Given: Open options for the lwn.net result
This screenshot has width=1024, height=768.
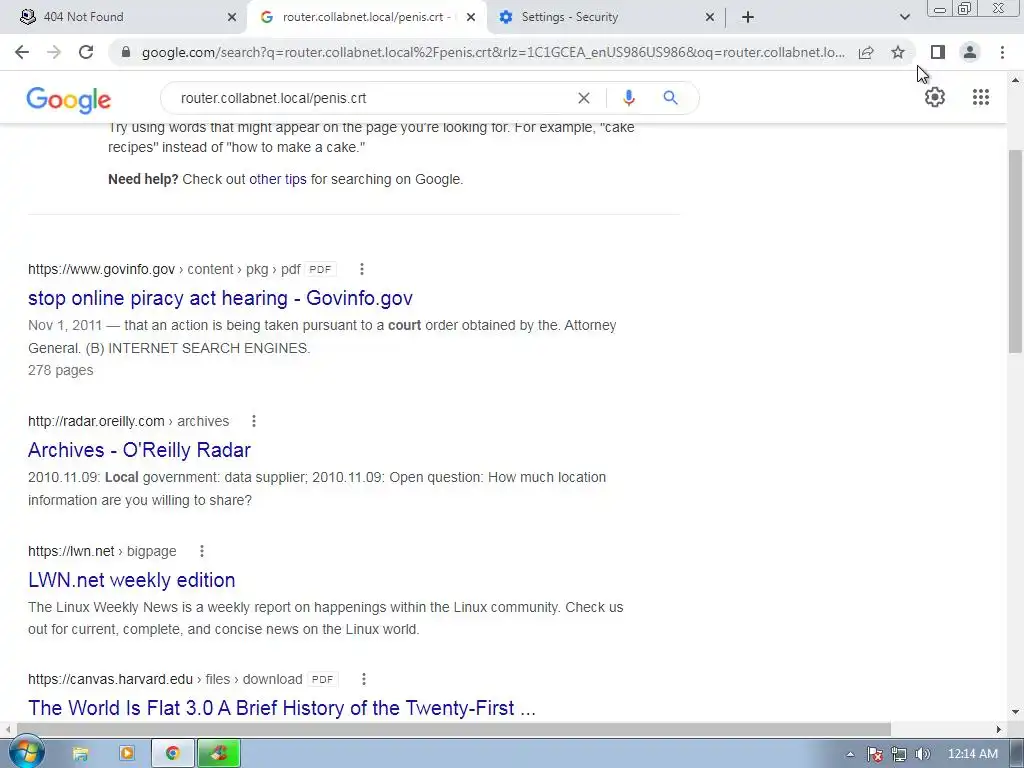Looking at the screenshot, I should coord(202,551).
